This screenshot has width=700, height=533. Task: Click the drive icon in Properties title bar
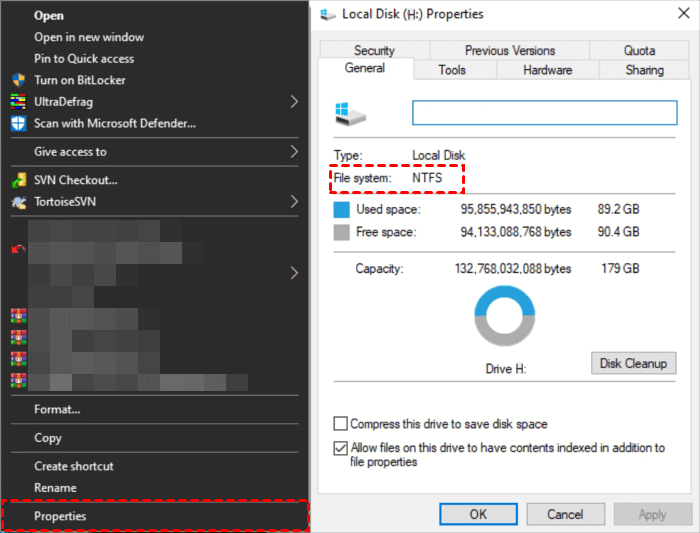(x=328, y=14)
